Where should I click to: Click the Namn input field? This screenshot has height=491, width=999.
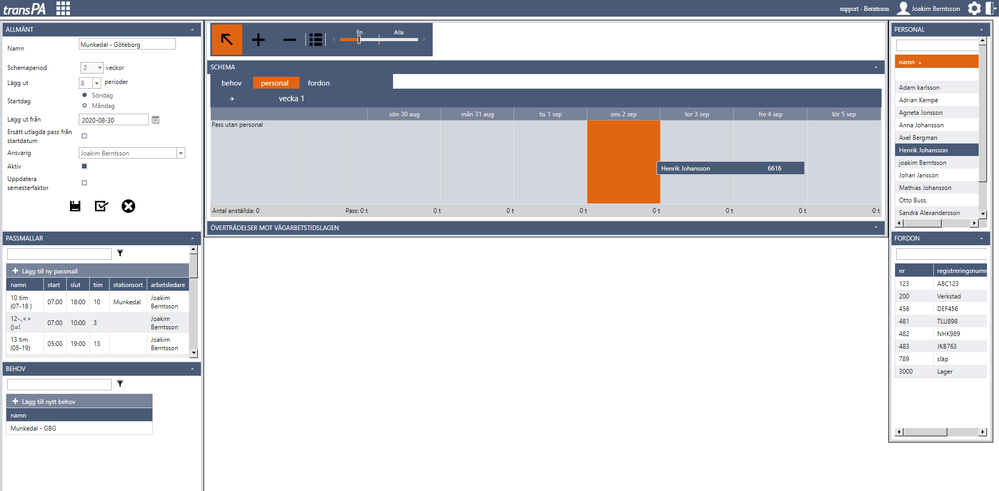pos(127,45)
